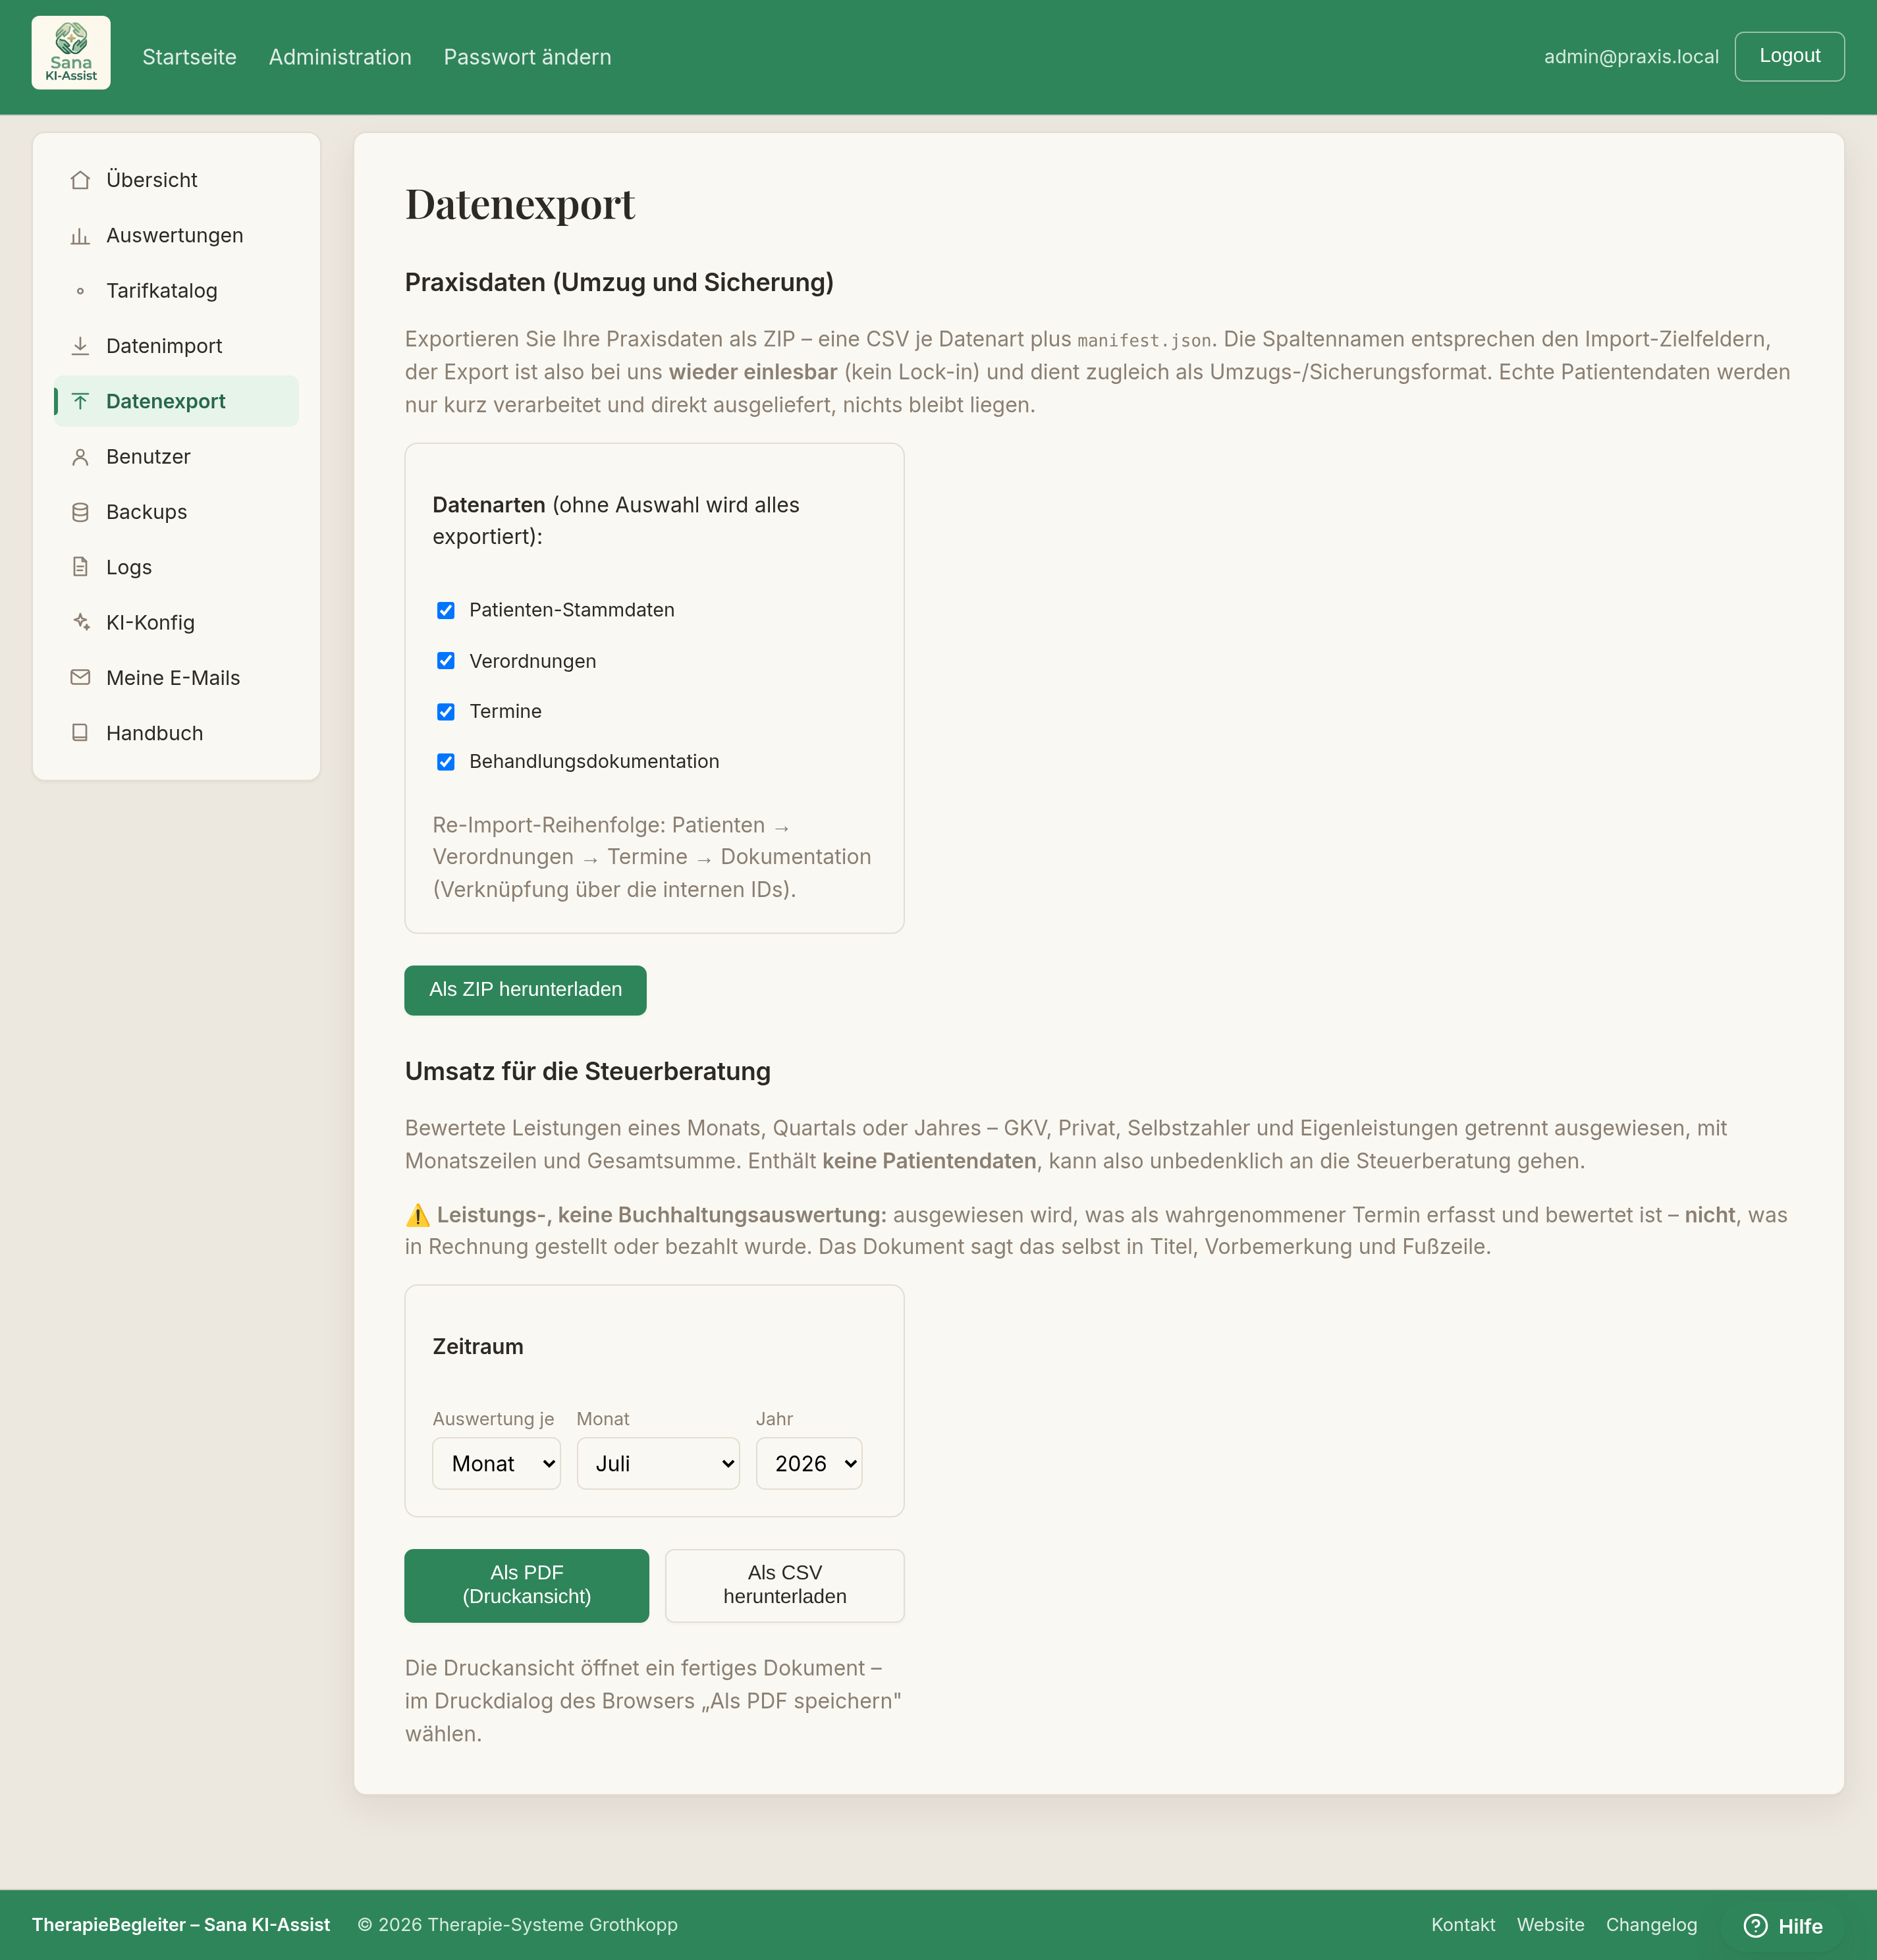
Task: Open the Monat dropdown showing Juli
Action: (x=658, y=1464)
